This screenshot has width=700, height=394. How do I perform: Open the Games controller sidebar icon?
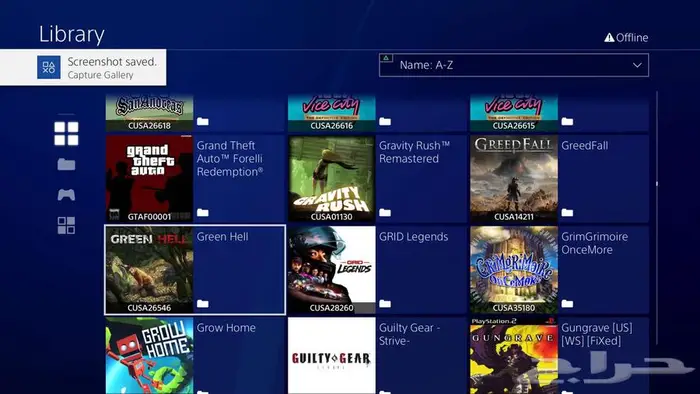66,195
